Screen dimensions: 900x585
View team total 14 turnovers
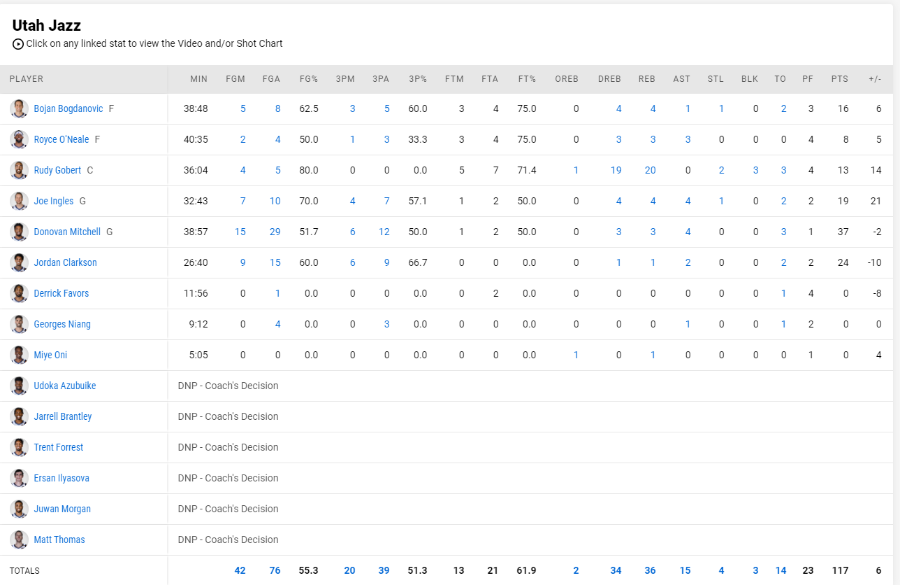coord(781,571)
